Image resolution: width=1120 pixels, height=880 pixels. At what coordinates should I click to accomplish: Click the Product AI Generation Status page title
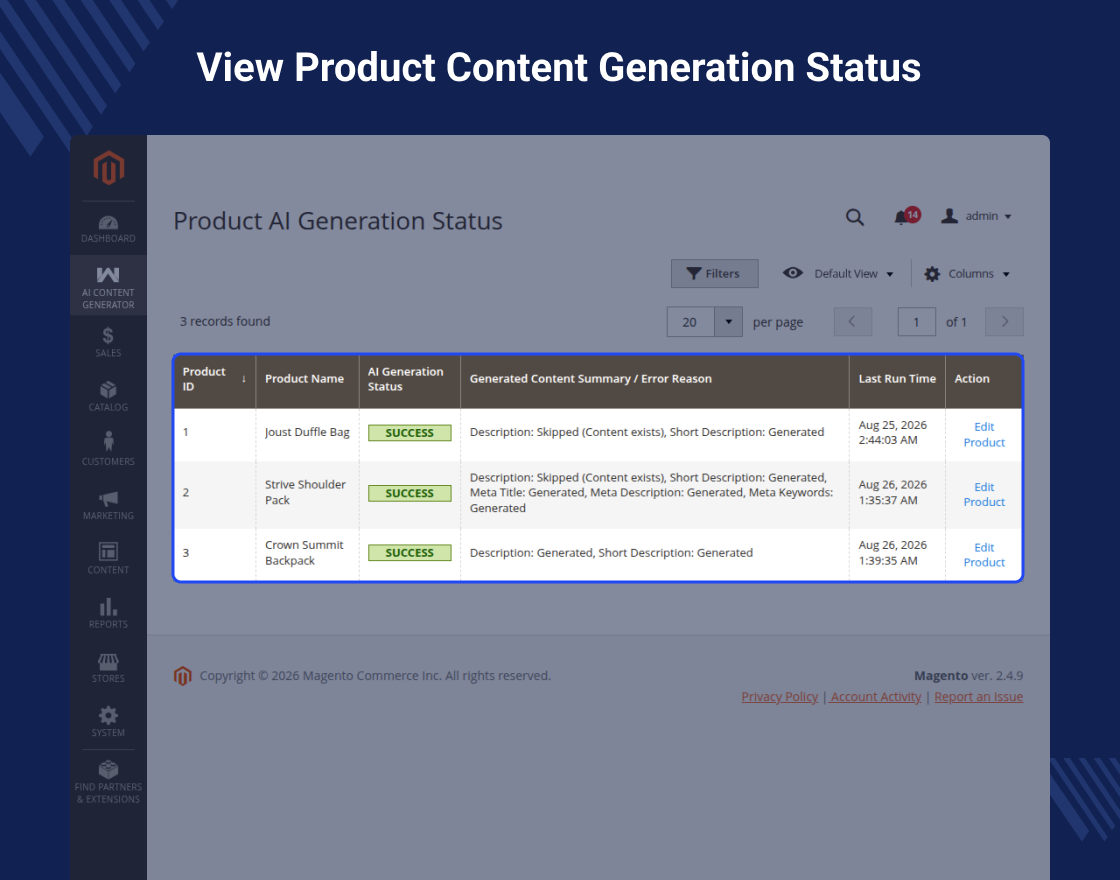[338, 221]
